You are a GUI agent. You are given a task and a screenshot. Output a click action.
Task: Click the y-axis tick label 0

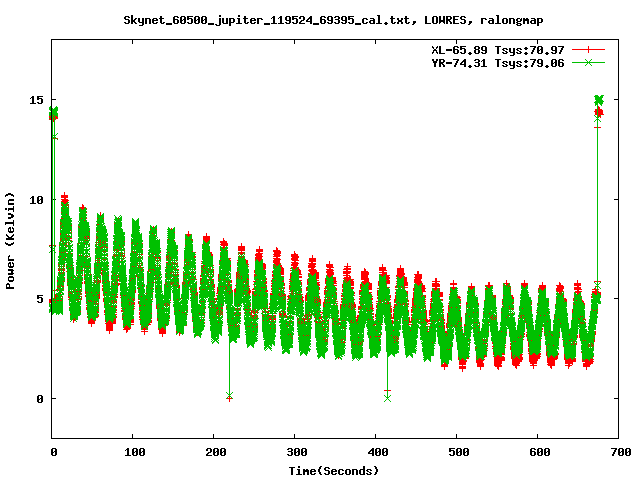click(x=40, y=399)
